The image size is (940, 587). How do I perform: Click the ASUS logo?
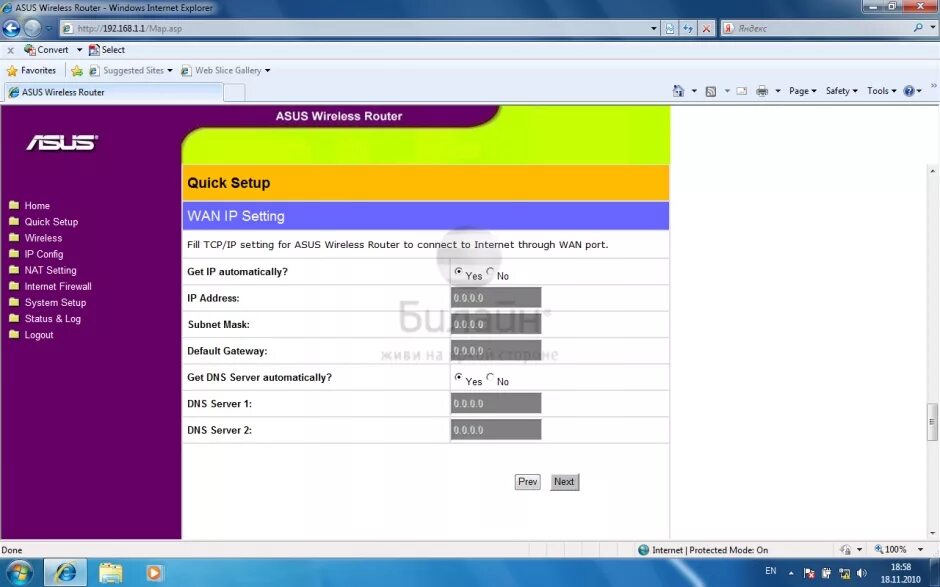pyautogui.click(x=62, y=142)
